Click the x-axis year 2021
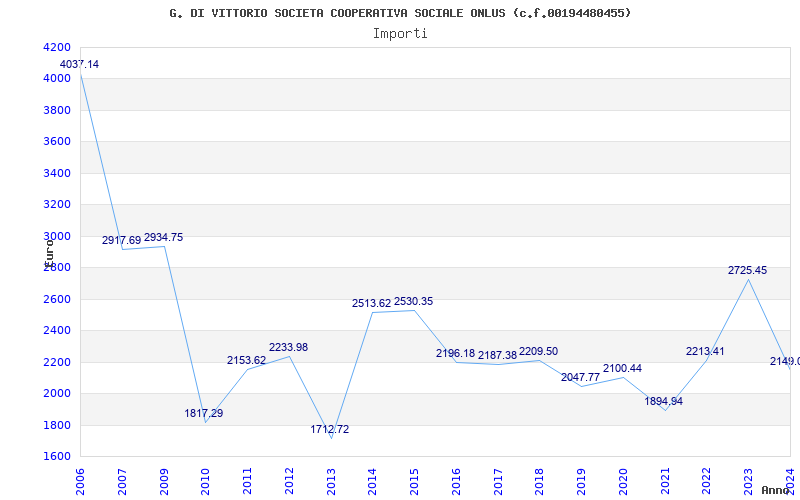The image size is (800, 500). pyautogui.click(x=665, y=482)
